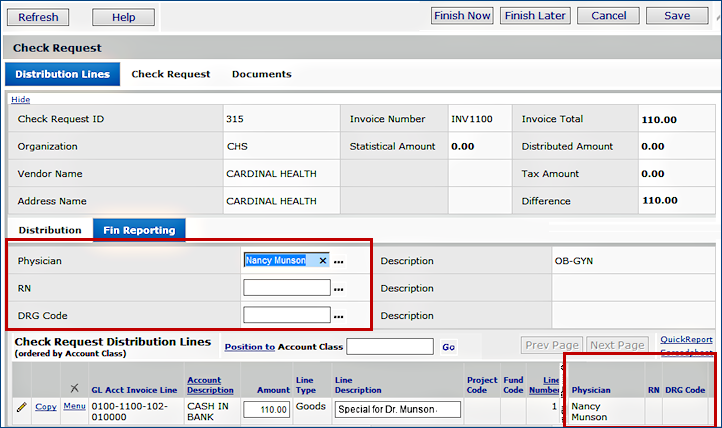Click the Finish Now button
722x428 pixels.
(x=462, y=16)
